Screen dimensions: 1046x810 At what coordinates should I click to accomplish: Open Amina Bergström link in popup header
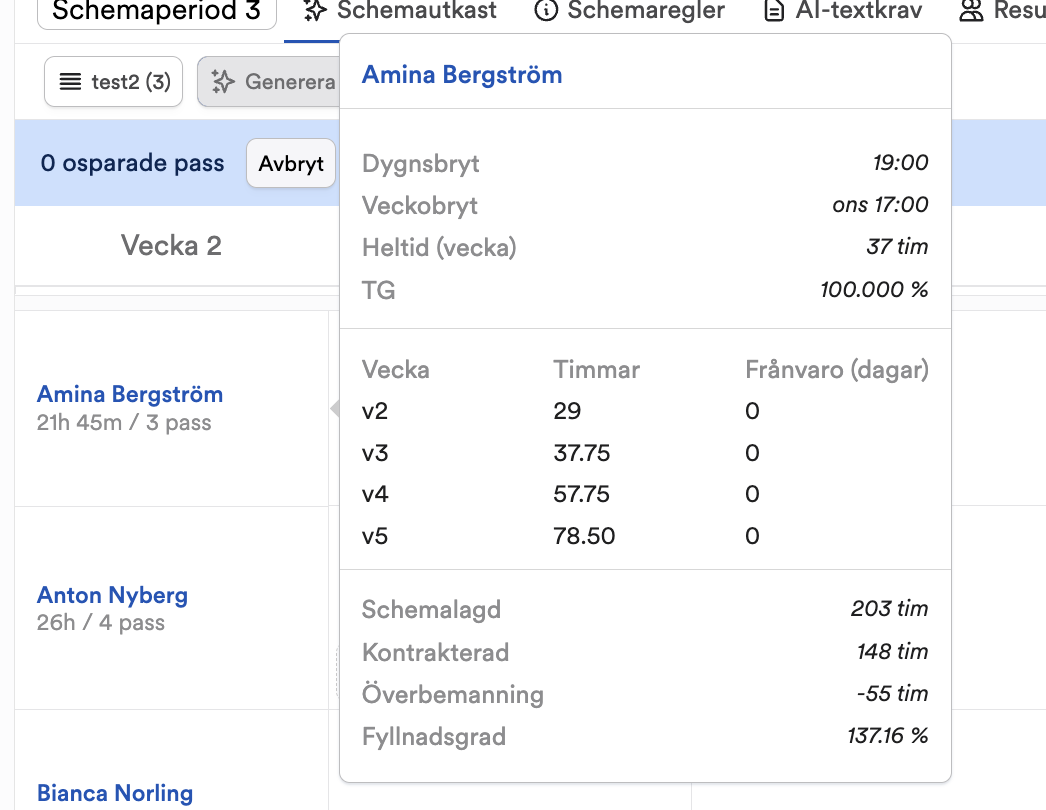[462, 75]
